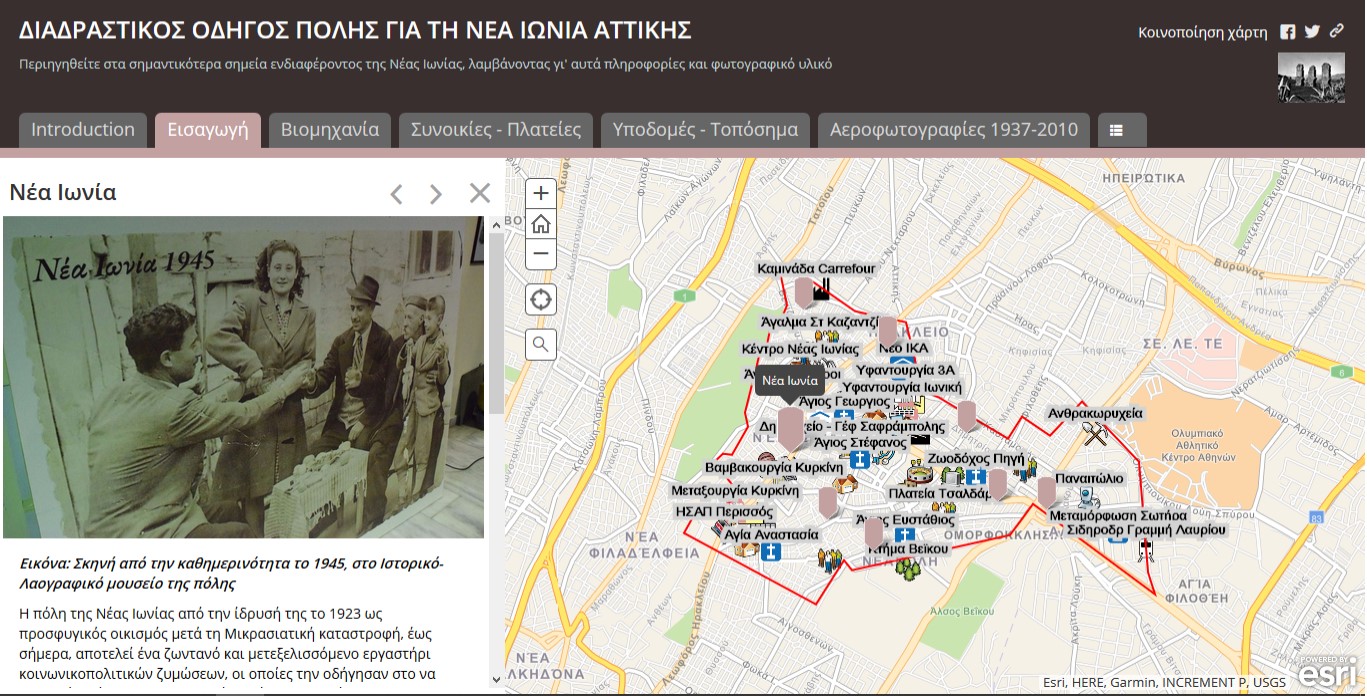Viewport: 1367px width, 696px height.
Task: Share map on Facebook
Action: [1288, 32]
